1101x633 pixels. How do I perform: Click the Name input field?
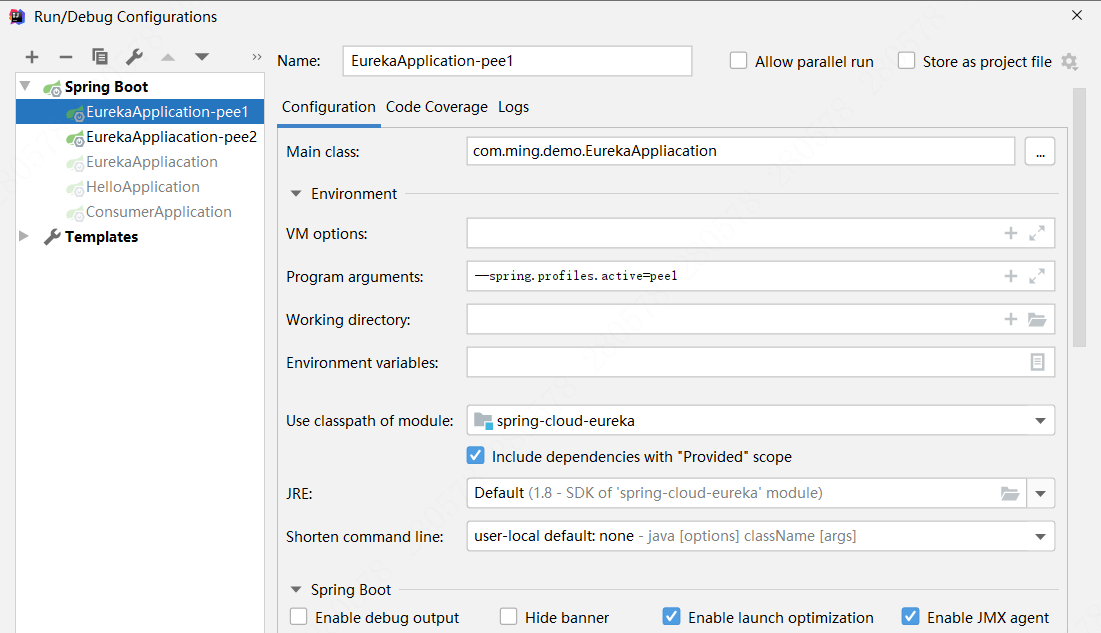tap(517, 61)
